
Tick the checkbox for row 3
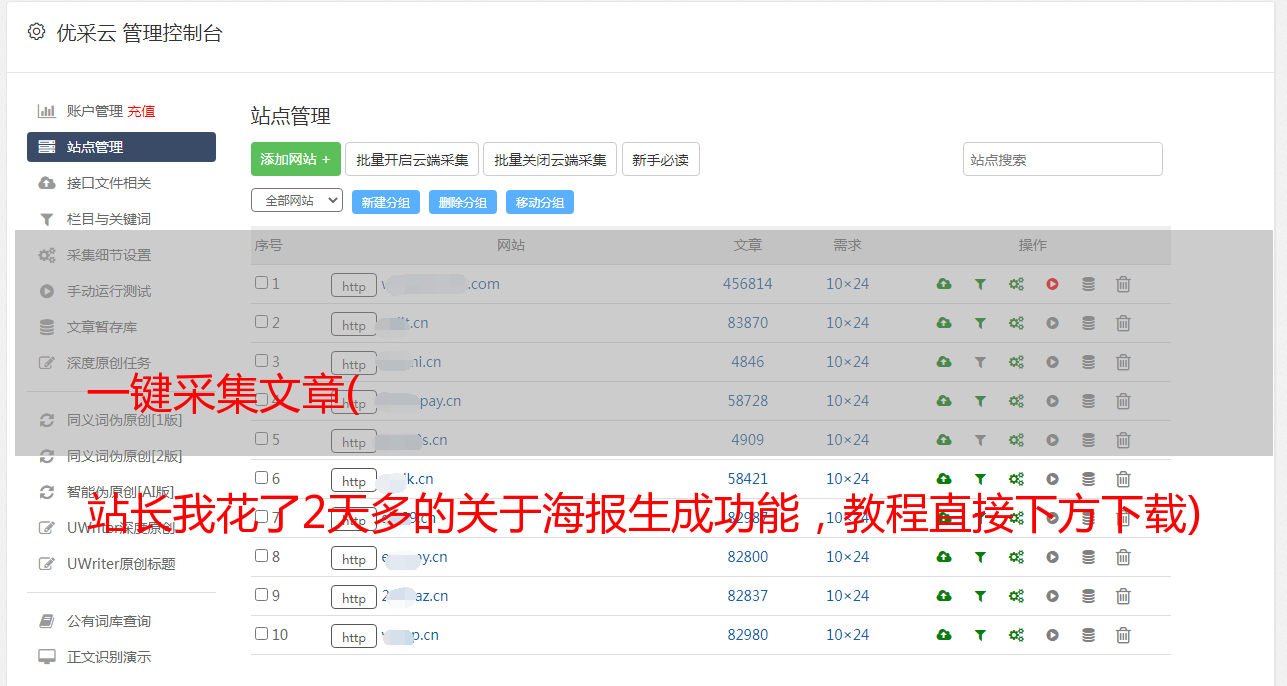click(261, 361)
